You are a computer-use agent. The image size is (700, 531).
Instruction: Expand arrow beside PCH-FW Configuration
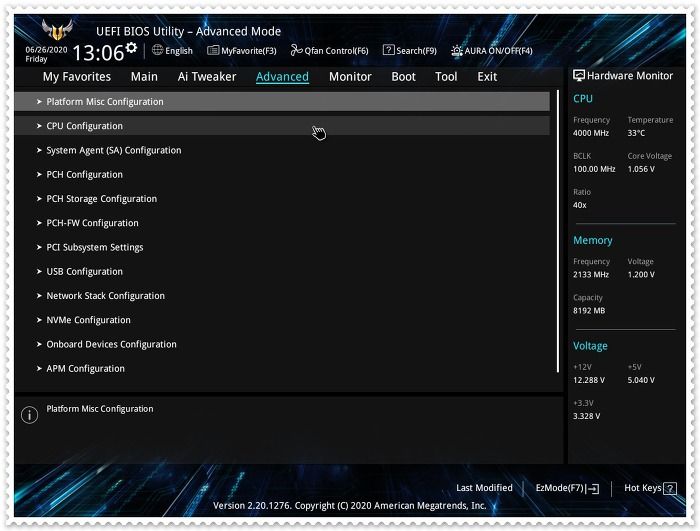click(x=39, y=223)
